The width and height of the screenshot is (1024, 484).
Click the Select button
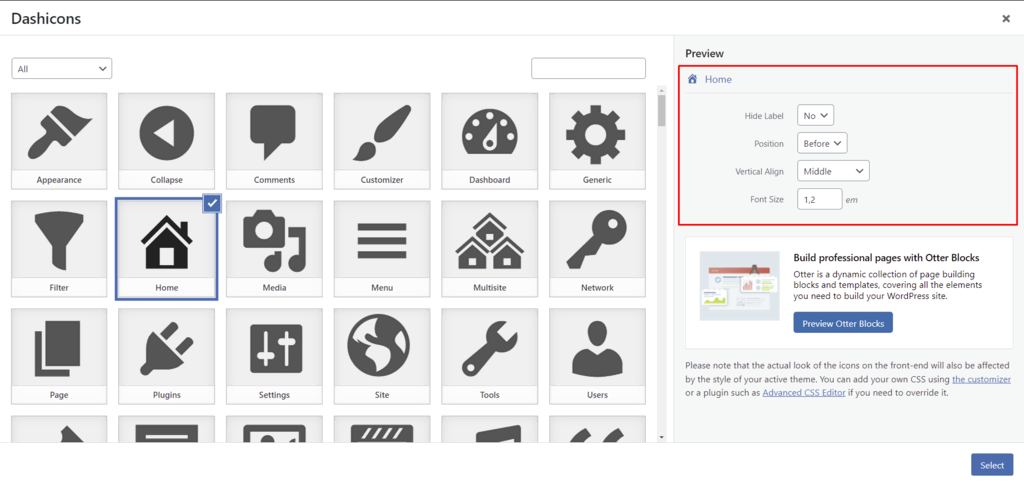pos(992,465)
